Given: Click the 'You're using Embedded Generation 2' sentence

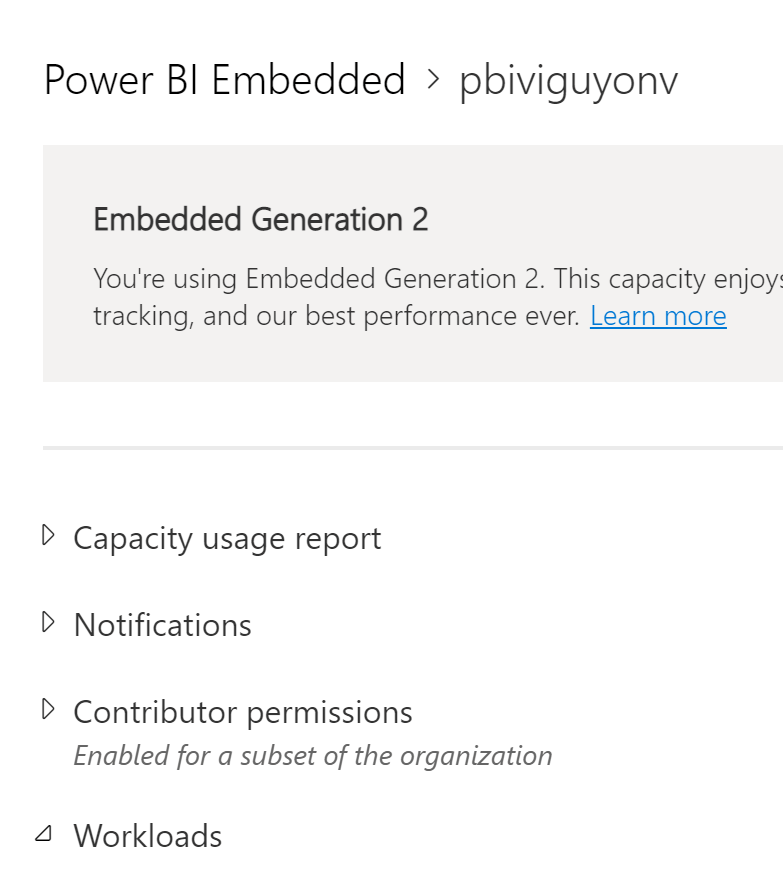Looking at the screenshot, I should click(320, 278).
